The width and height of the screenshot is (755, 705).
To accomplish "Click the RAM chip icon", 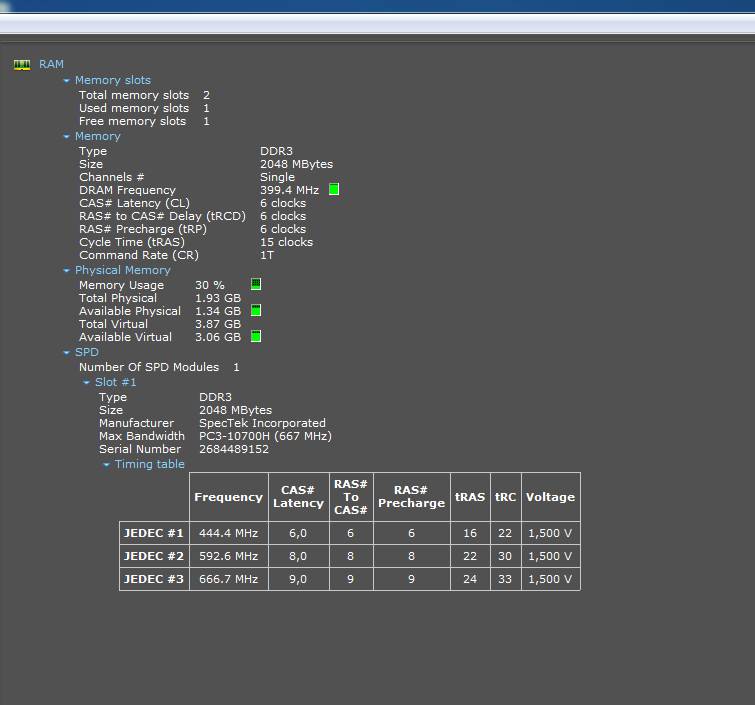I will pos(22,65).
